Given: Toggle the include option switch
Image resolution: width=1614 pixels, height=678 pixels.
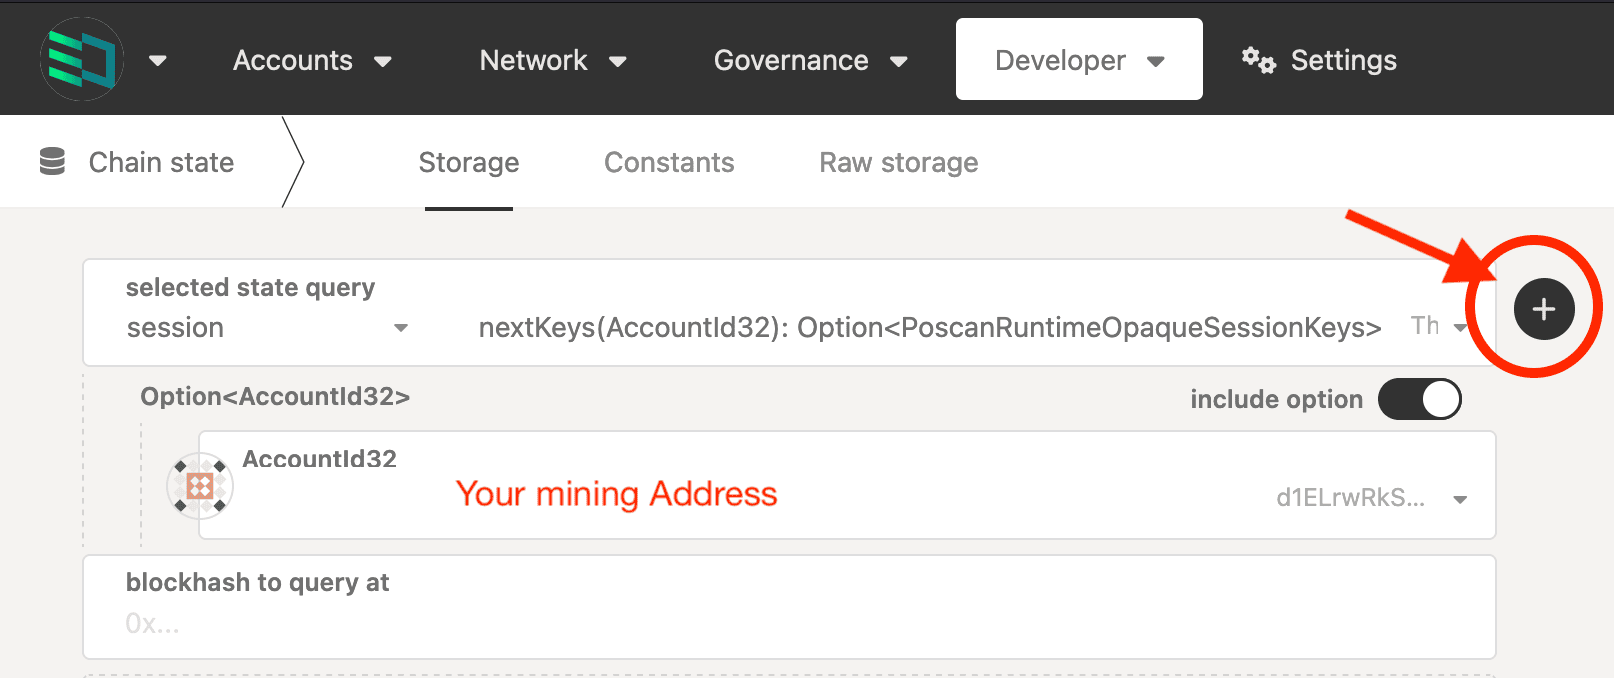Looking at the screenshot, I should pyautogui.click(x=1419, y=399).
